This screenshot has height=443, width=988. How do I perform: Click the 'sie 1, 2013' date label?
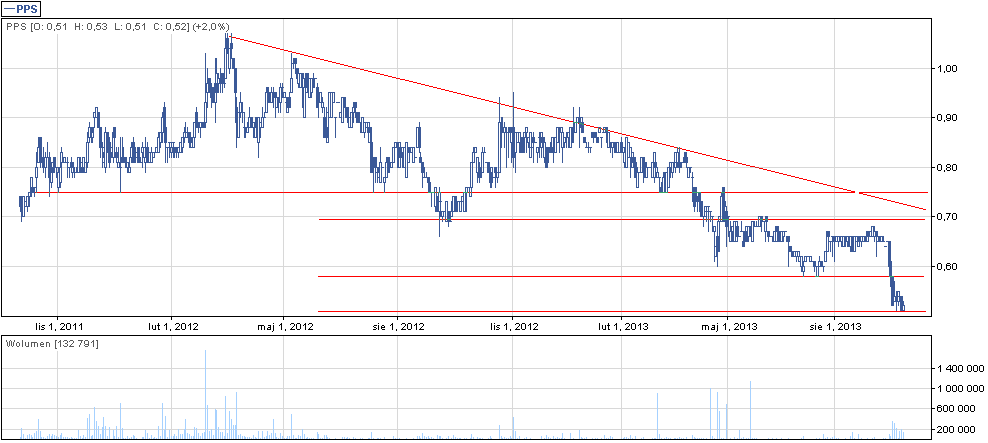[x=834, y=327]
